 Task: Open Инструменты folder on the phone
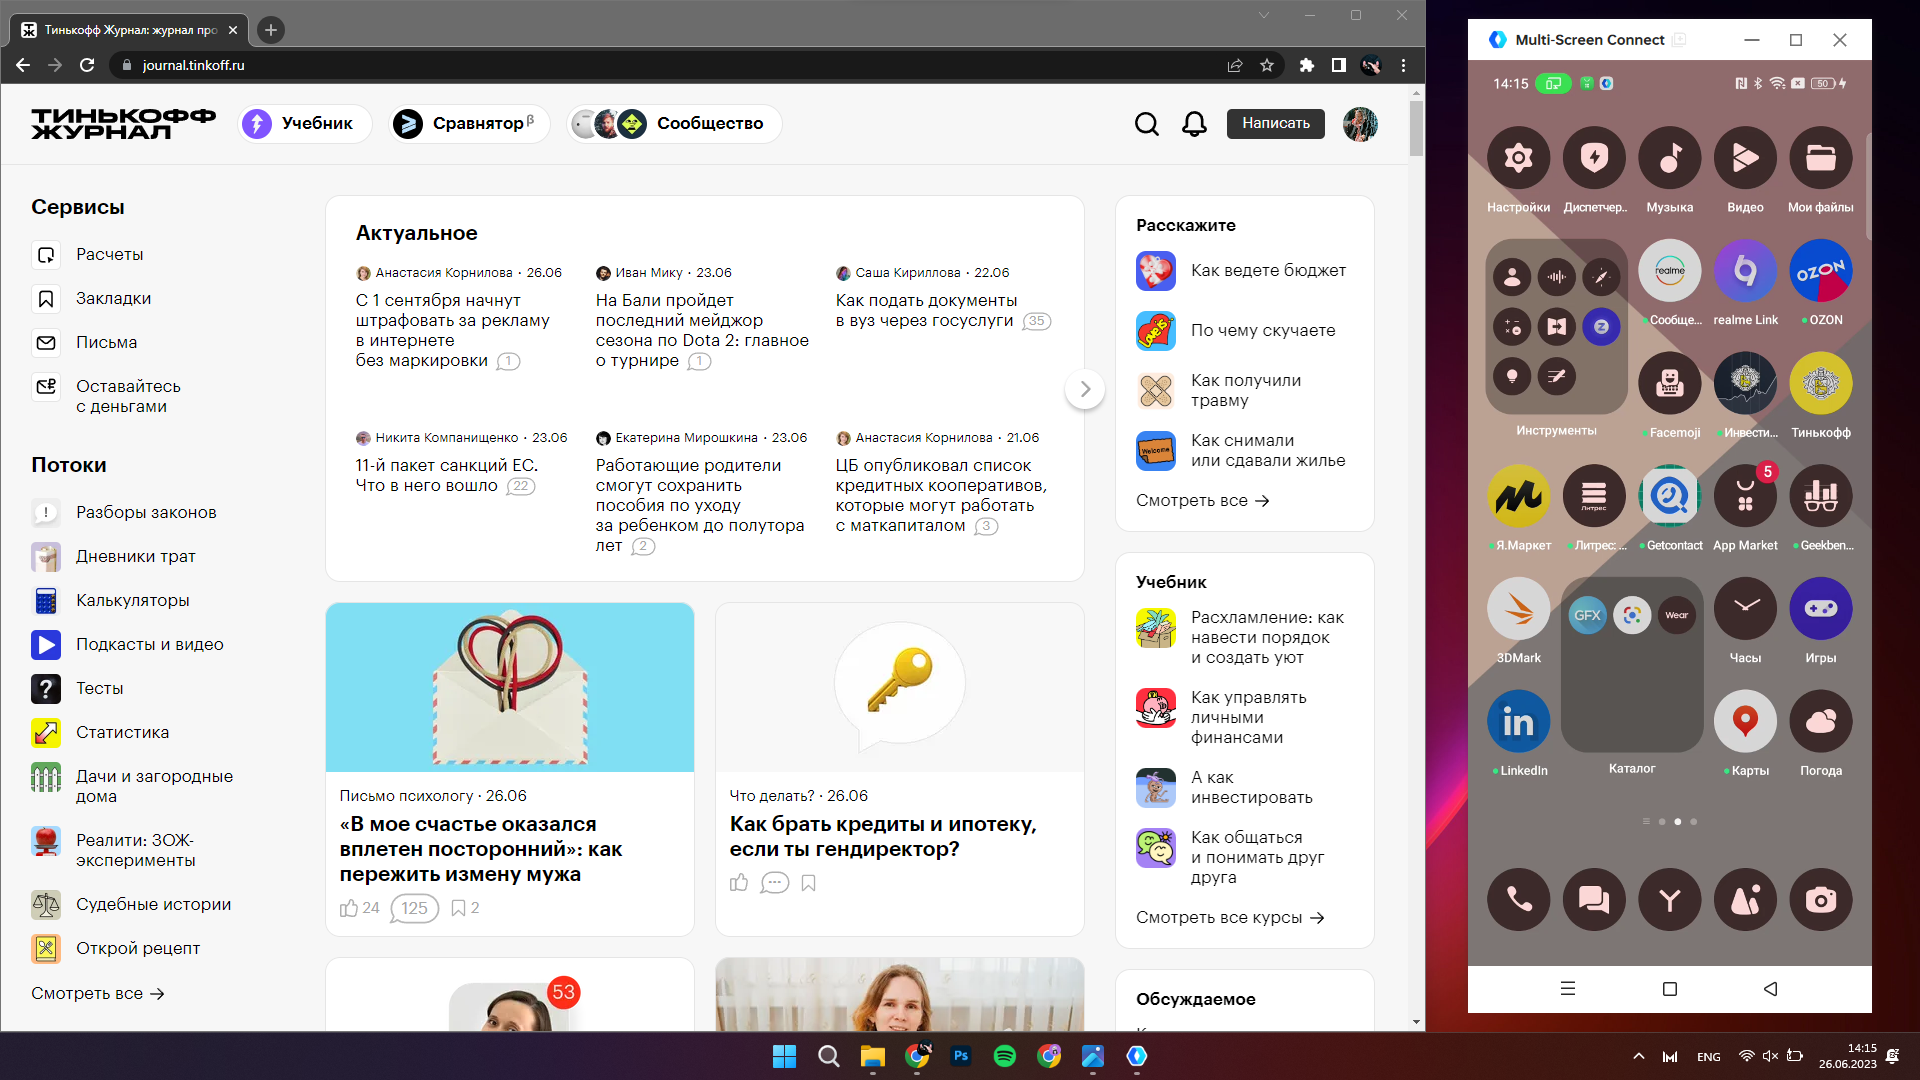pos(1556,327)
